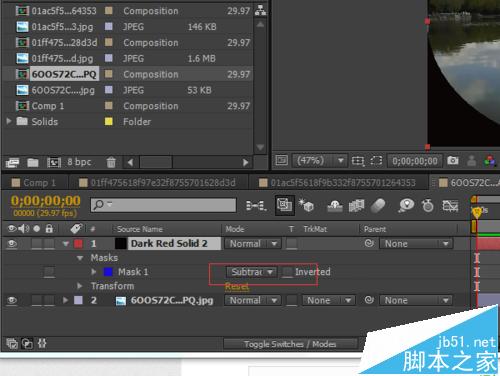
Task: Collapse the Dark Red Solid 2 layer
Action: click(66, 244)
